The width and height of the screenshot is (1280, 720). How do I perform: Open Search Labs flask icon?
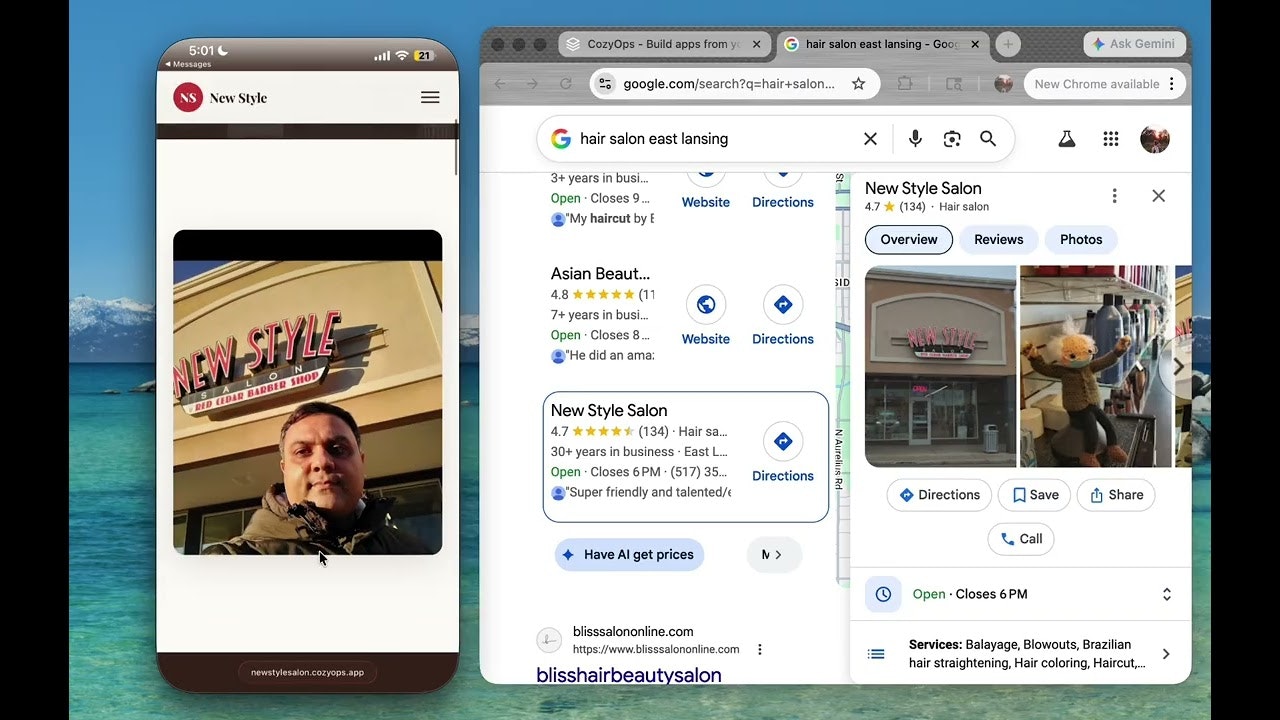coord(1067,139)
